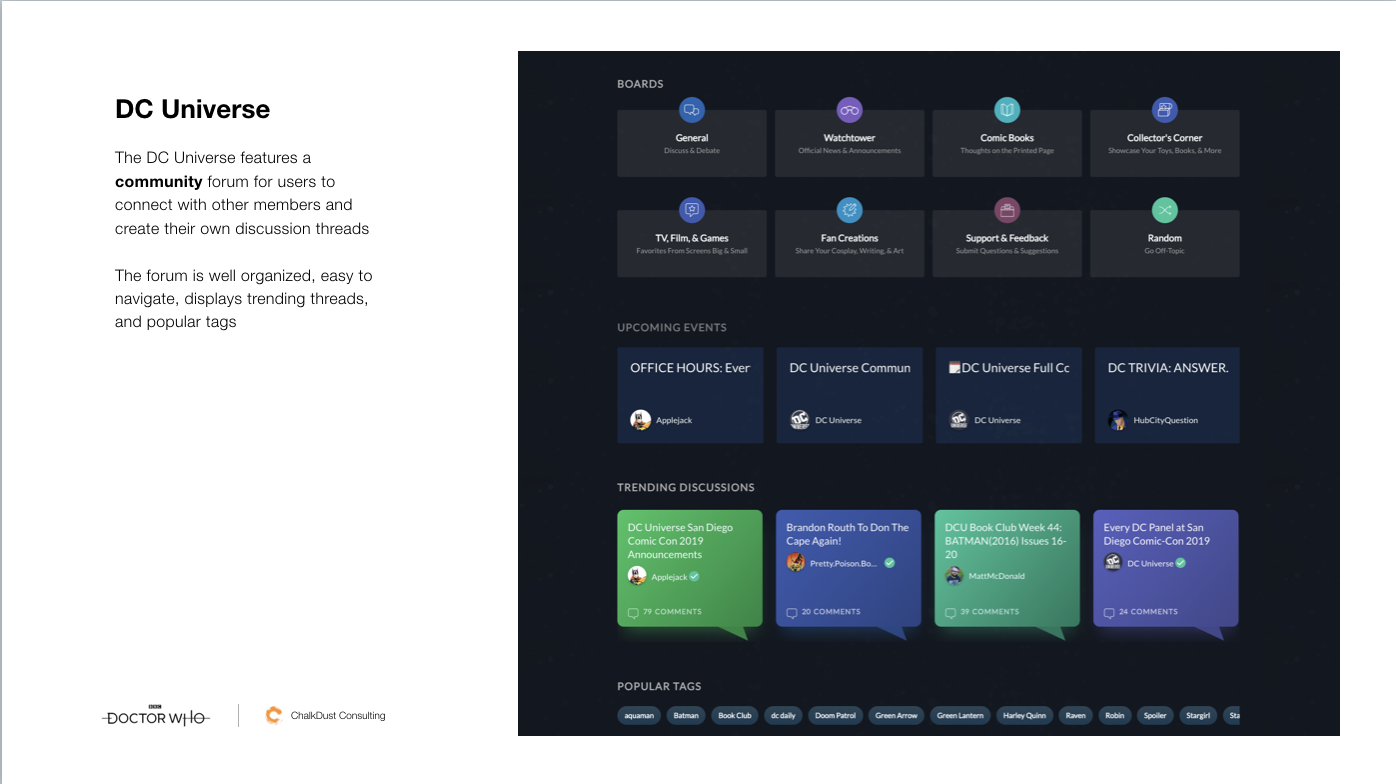Open the DC Universe Commun event title
Viewport: 1396px width, 784px height.
(850, 368)
